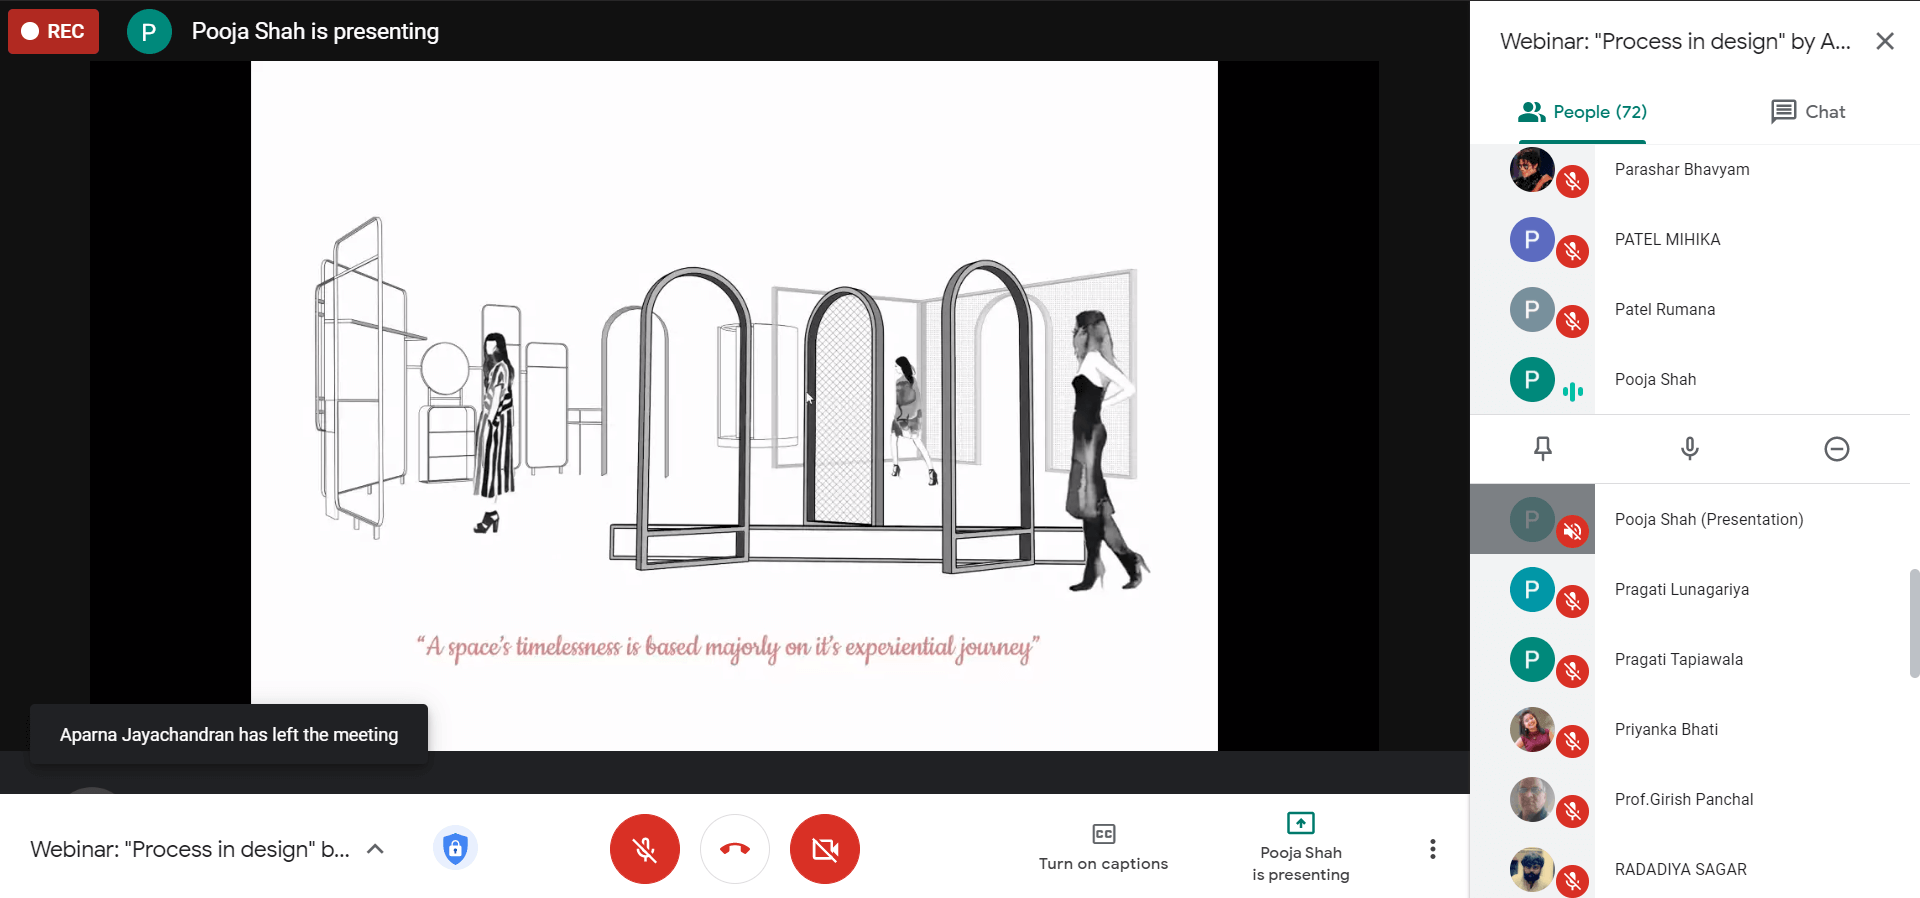The height and width of the screenshot is (898, 1920).
Task: Click the muted audio icon on Pooja Shah (Presentation)
Action: 1572,531
